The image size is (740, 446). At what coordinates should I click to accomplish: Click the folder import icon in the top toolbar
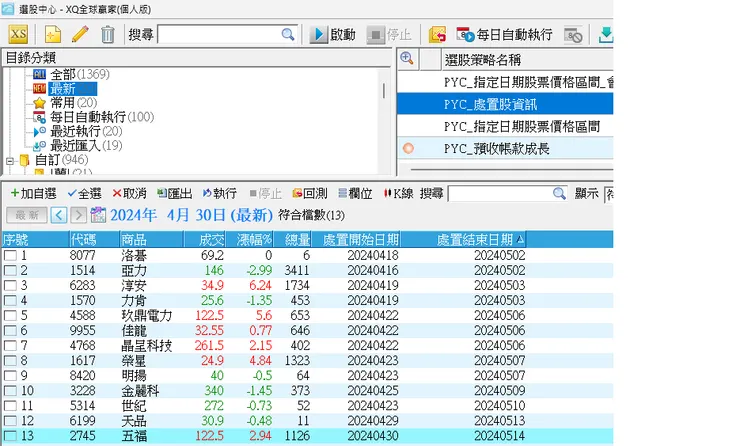pos(437,34)
